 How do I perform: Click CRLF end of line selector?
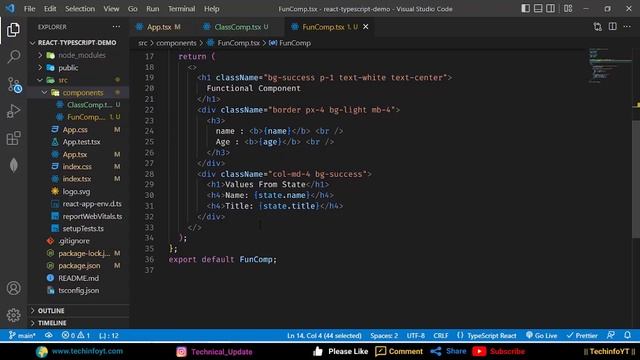(x=440, y=336)
